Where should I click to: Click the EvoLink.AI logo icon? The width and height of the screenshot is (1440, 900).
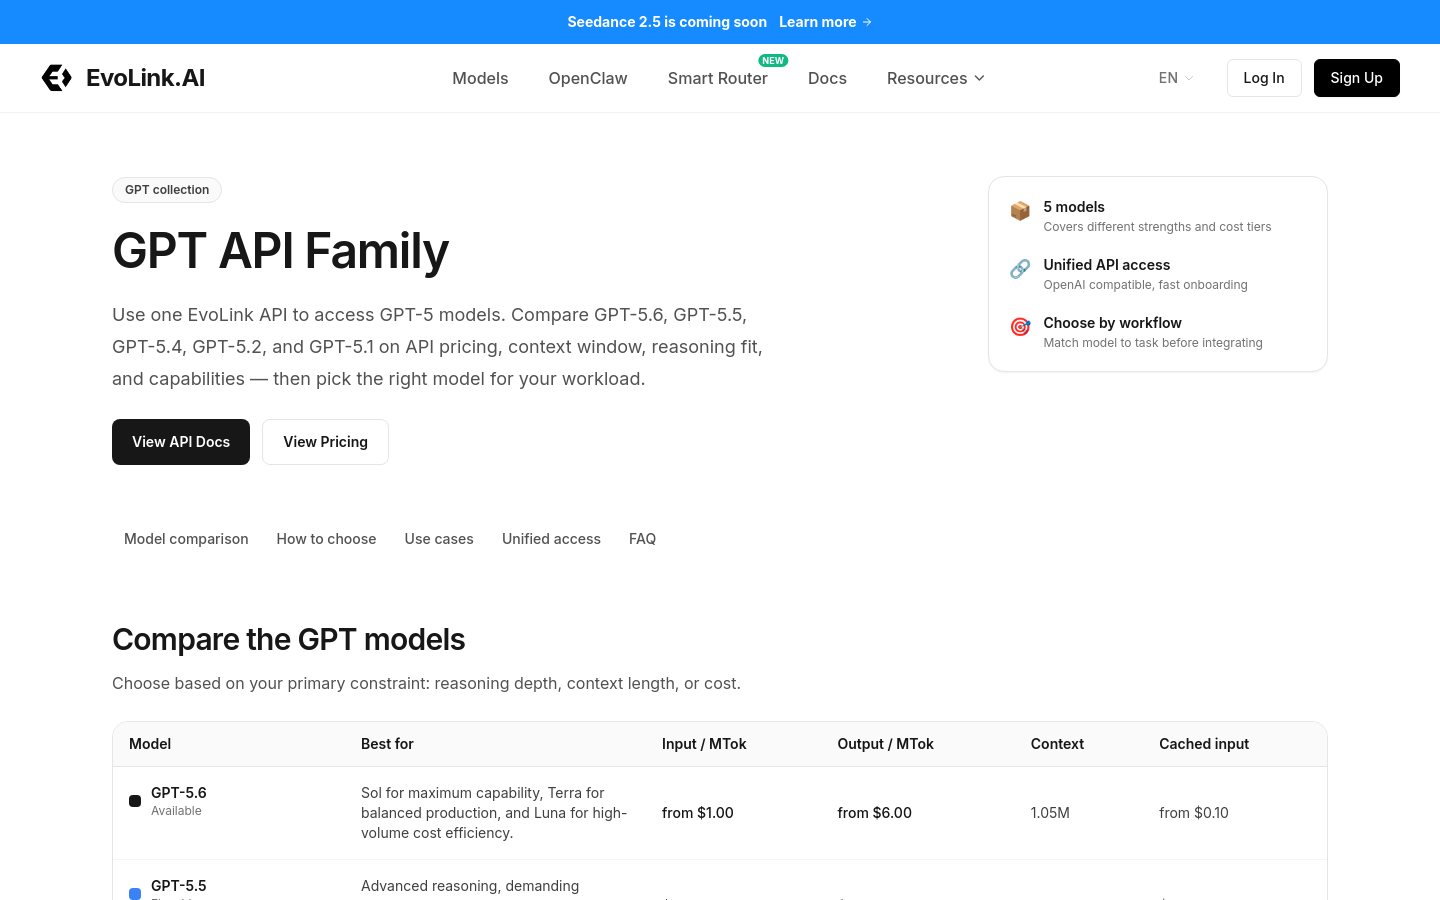tap(57, 78)
